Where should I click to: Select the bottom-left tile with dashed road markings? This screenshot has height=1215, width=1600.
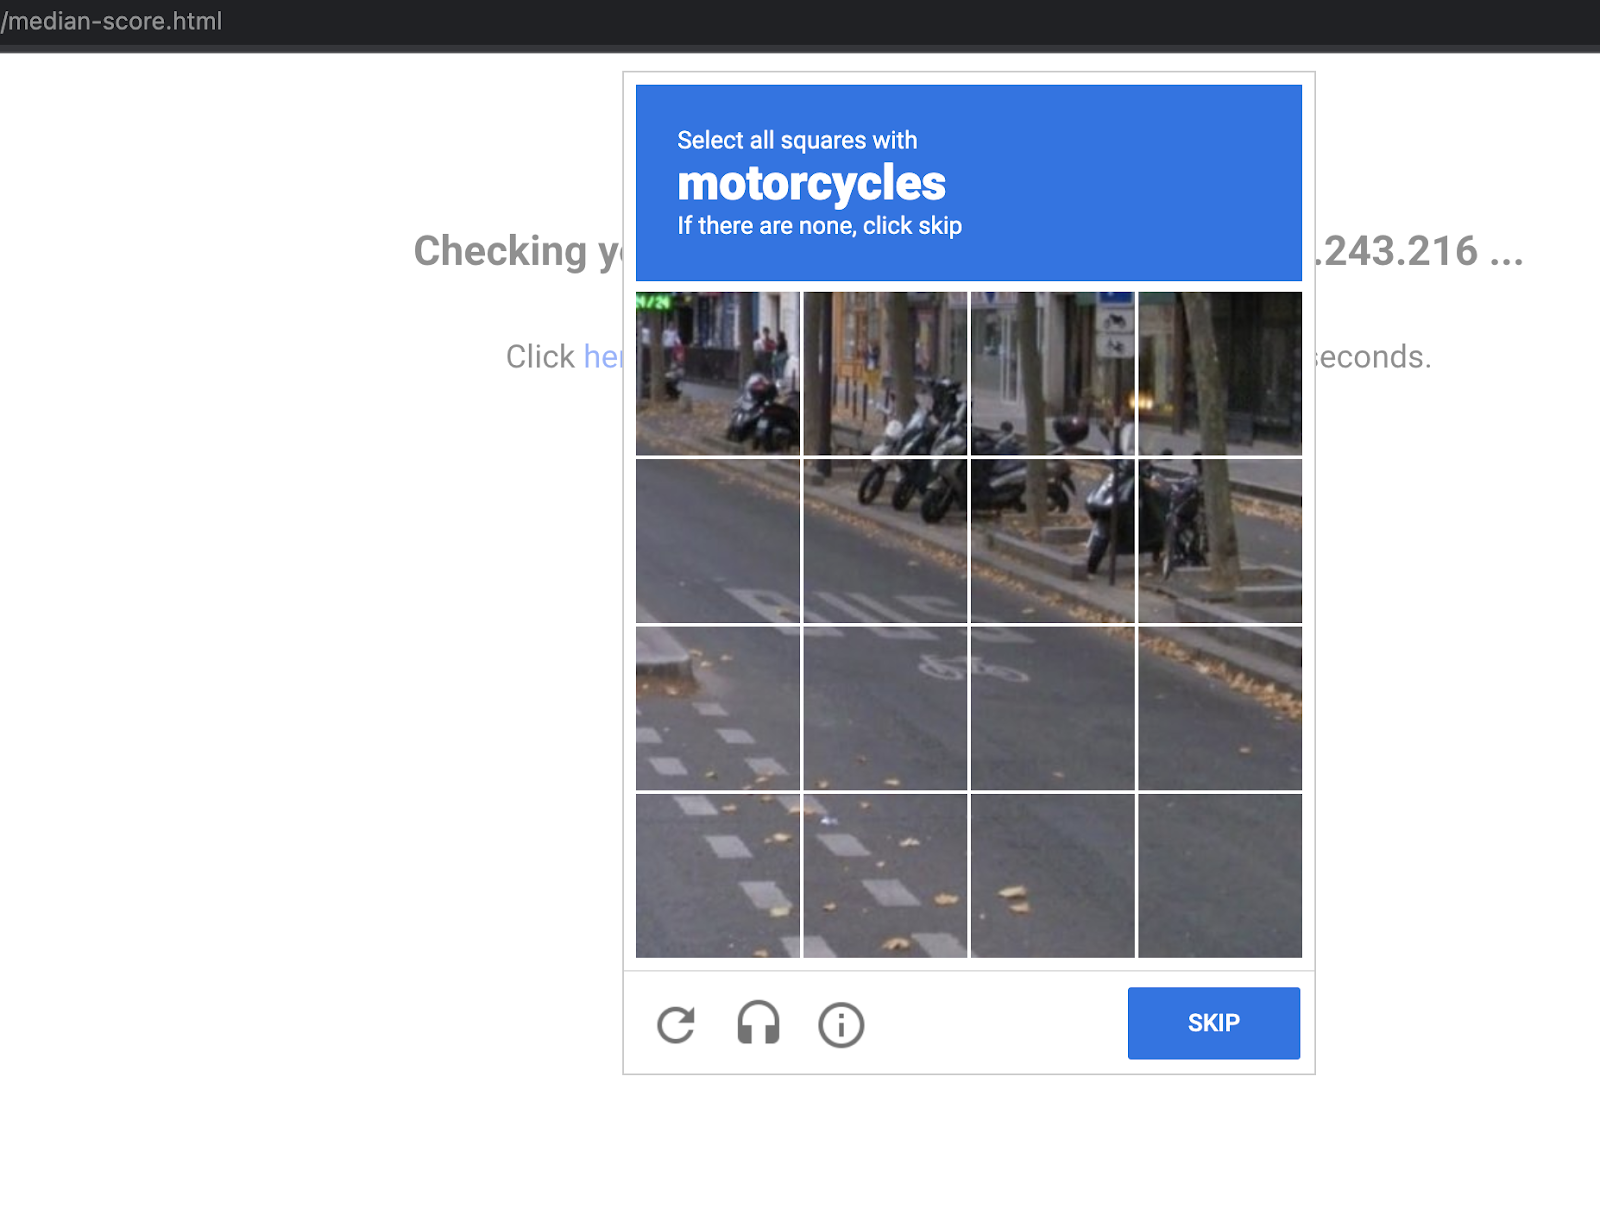[717, 874]
